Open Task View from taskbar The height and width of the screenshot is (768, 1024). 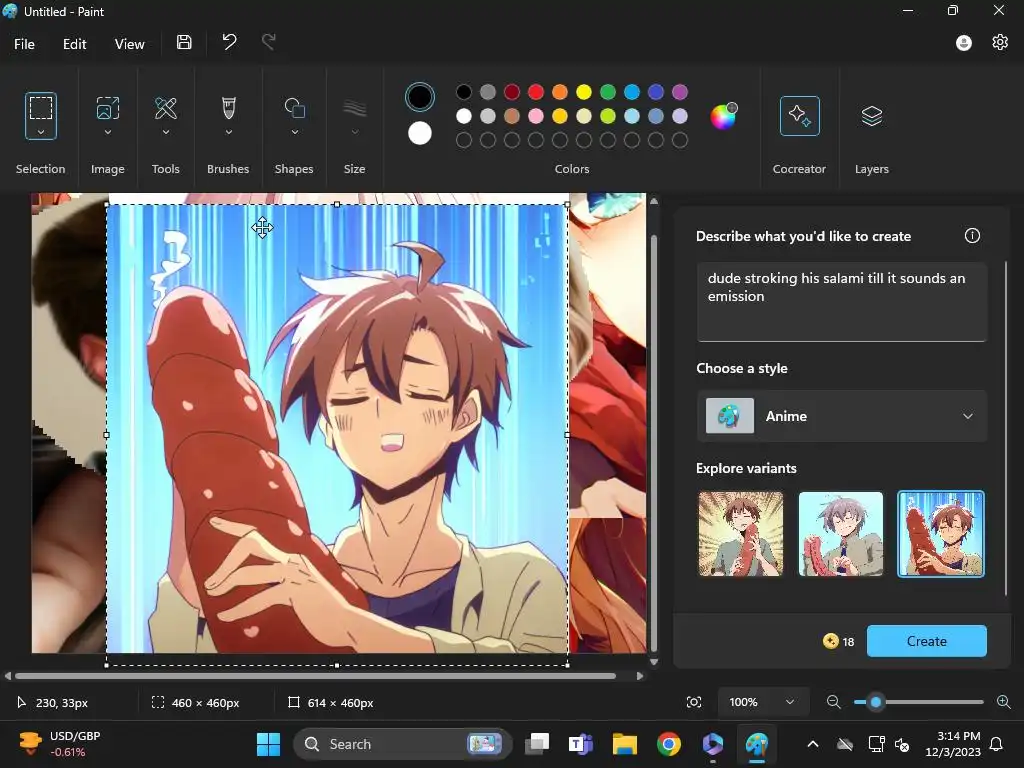click(x=537, y=744)
